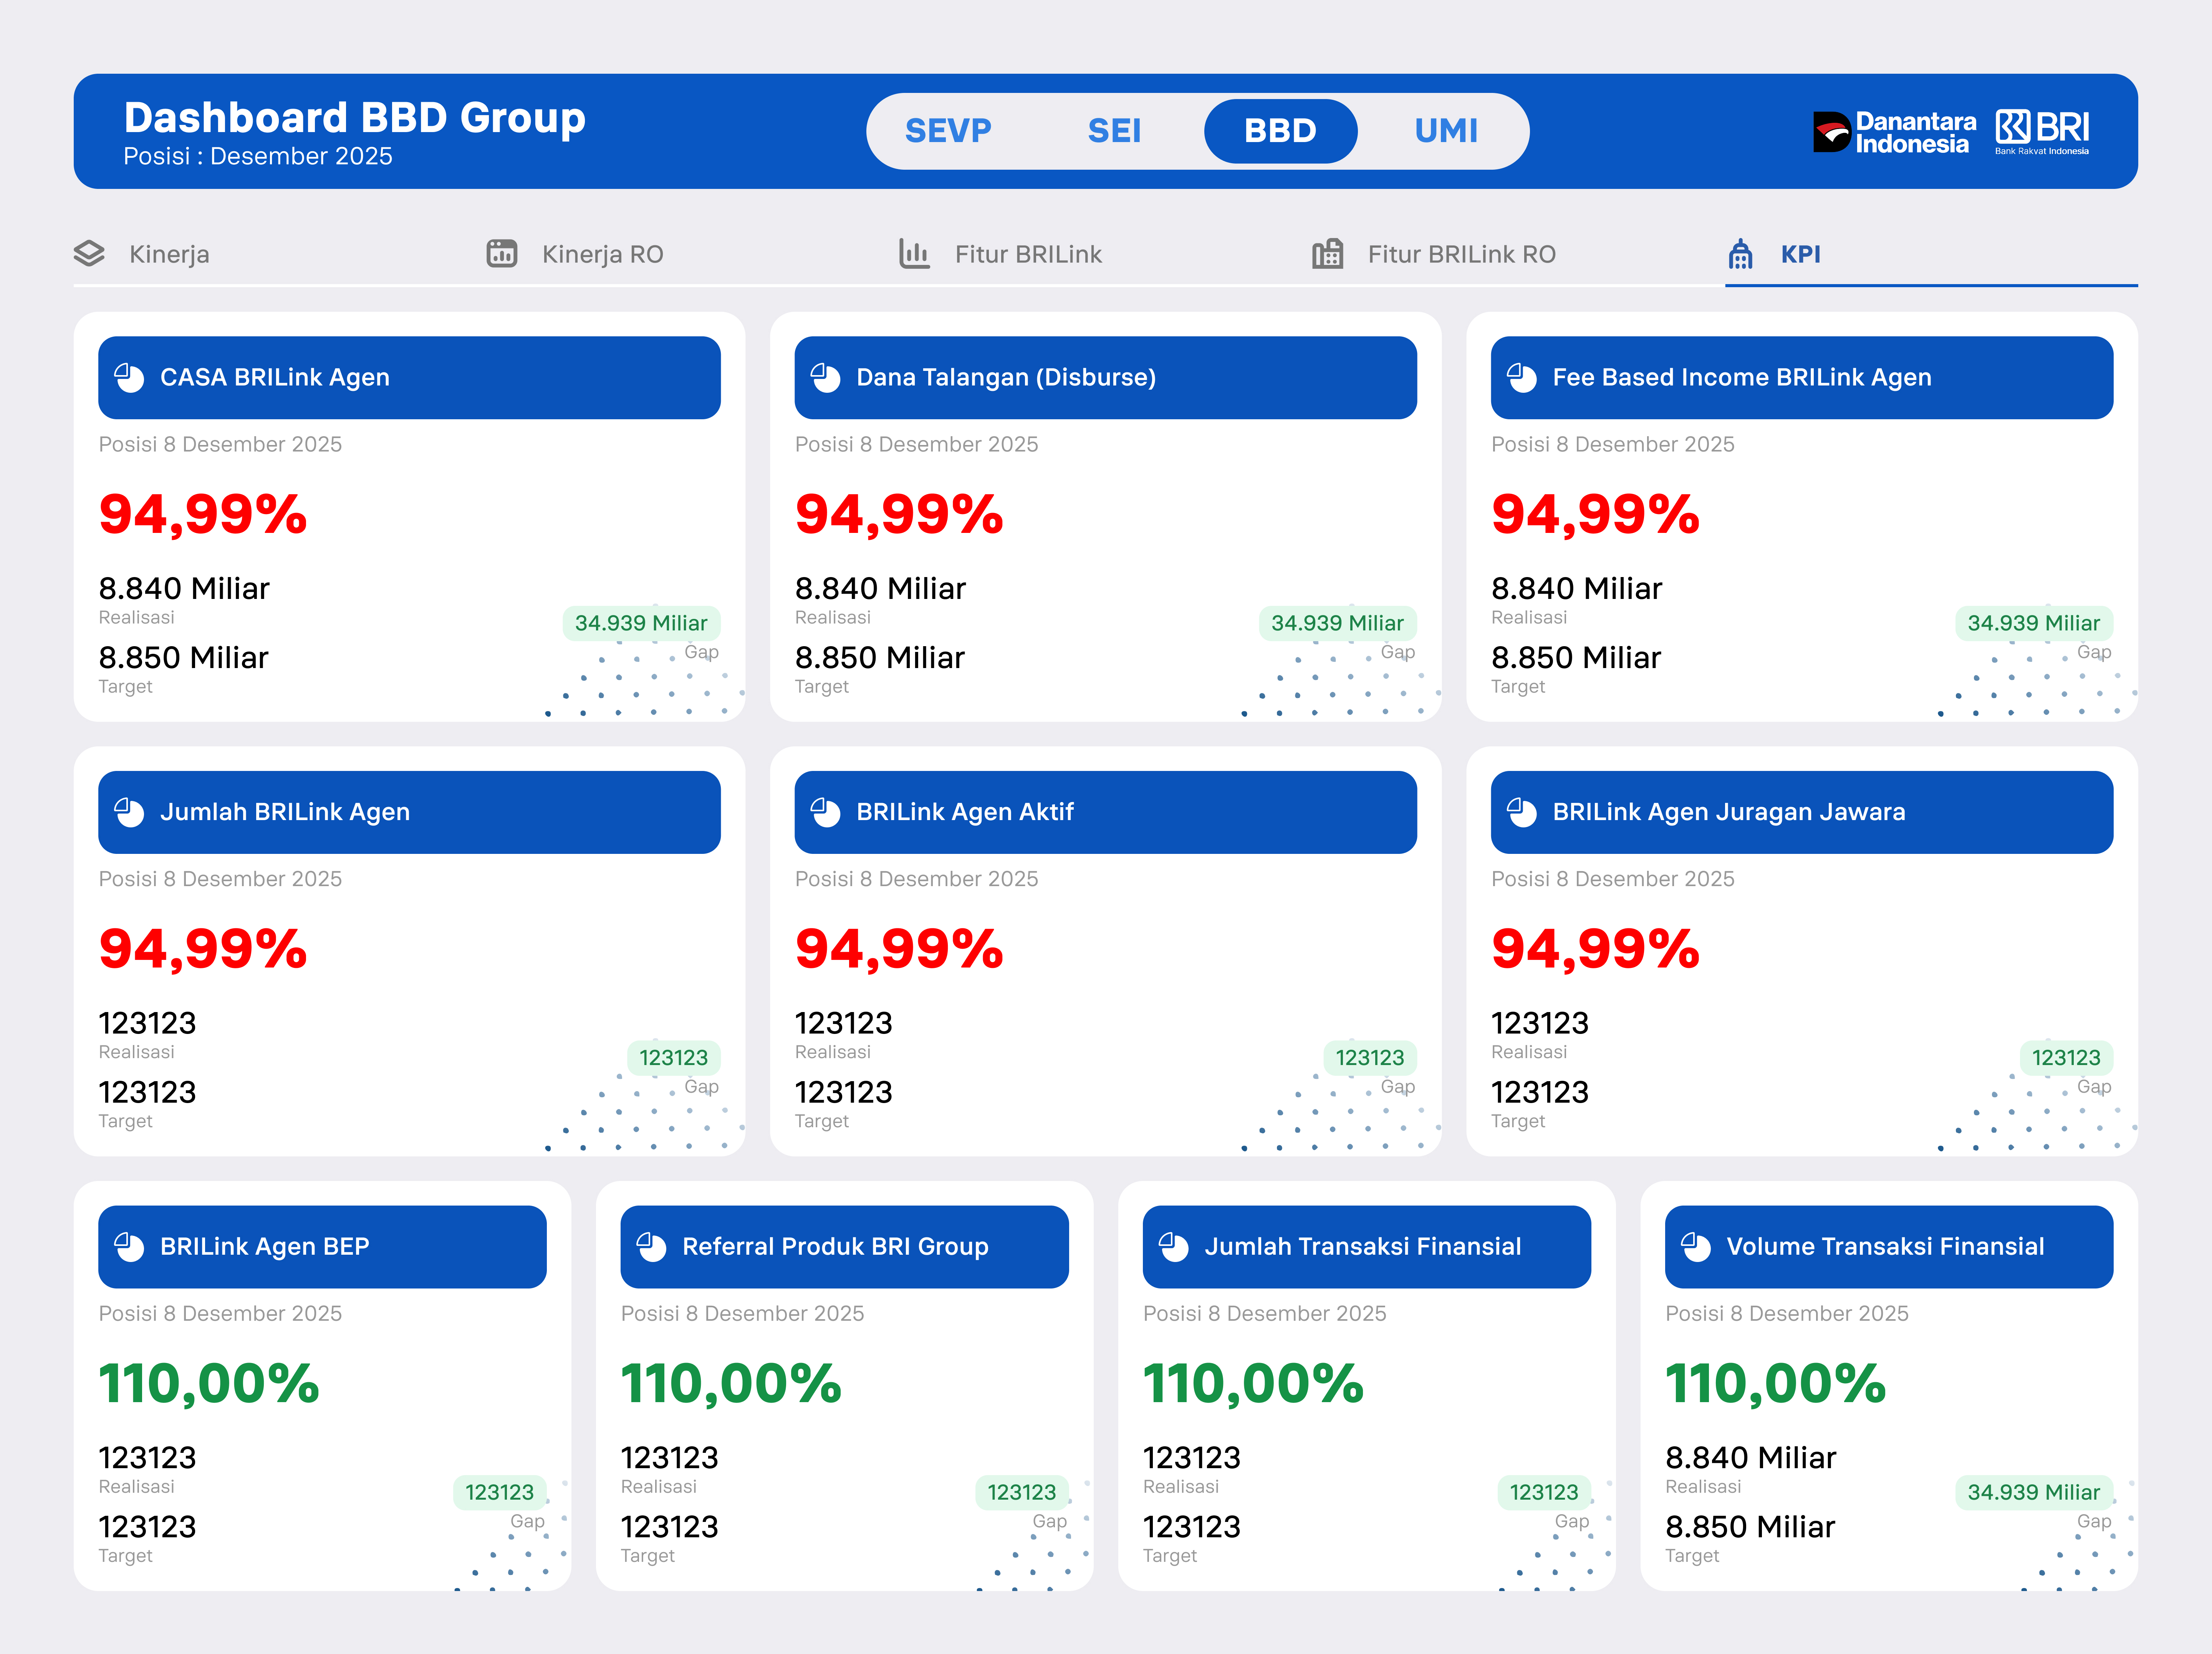Click the 34.939 Miliar gap badge on Dana Talangan
The image size is (2212, 1654).
pos(1338,623)
